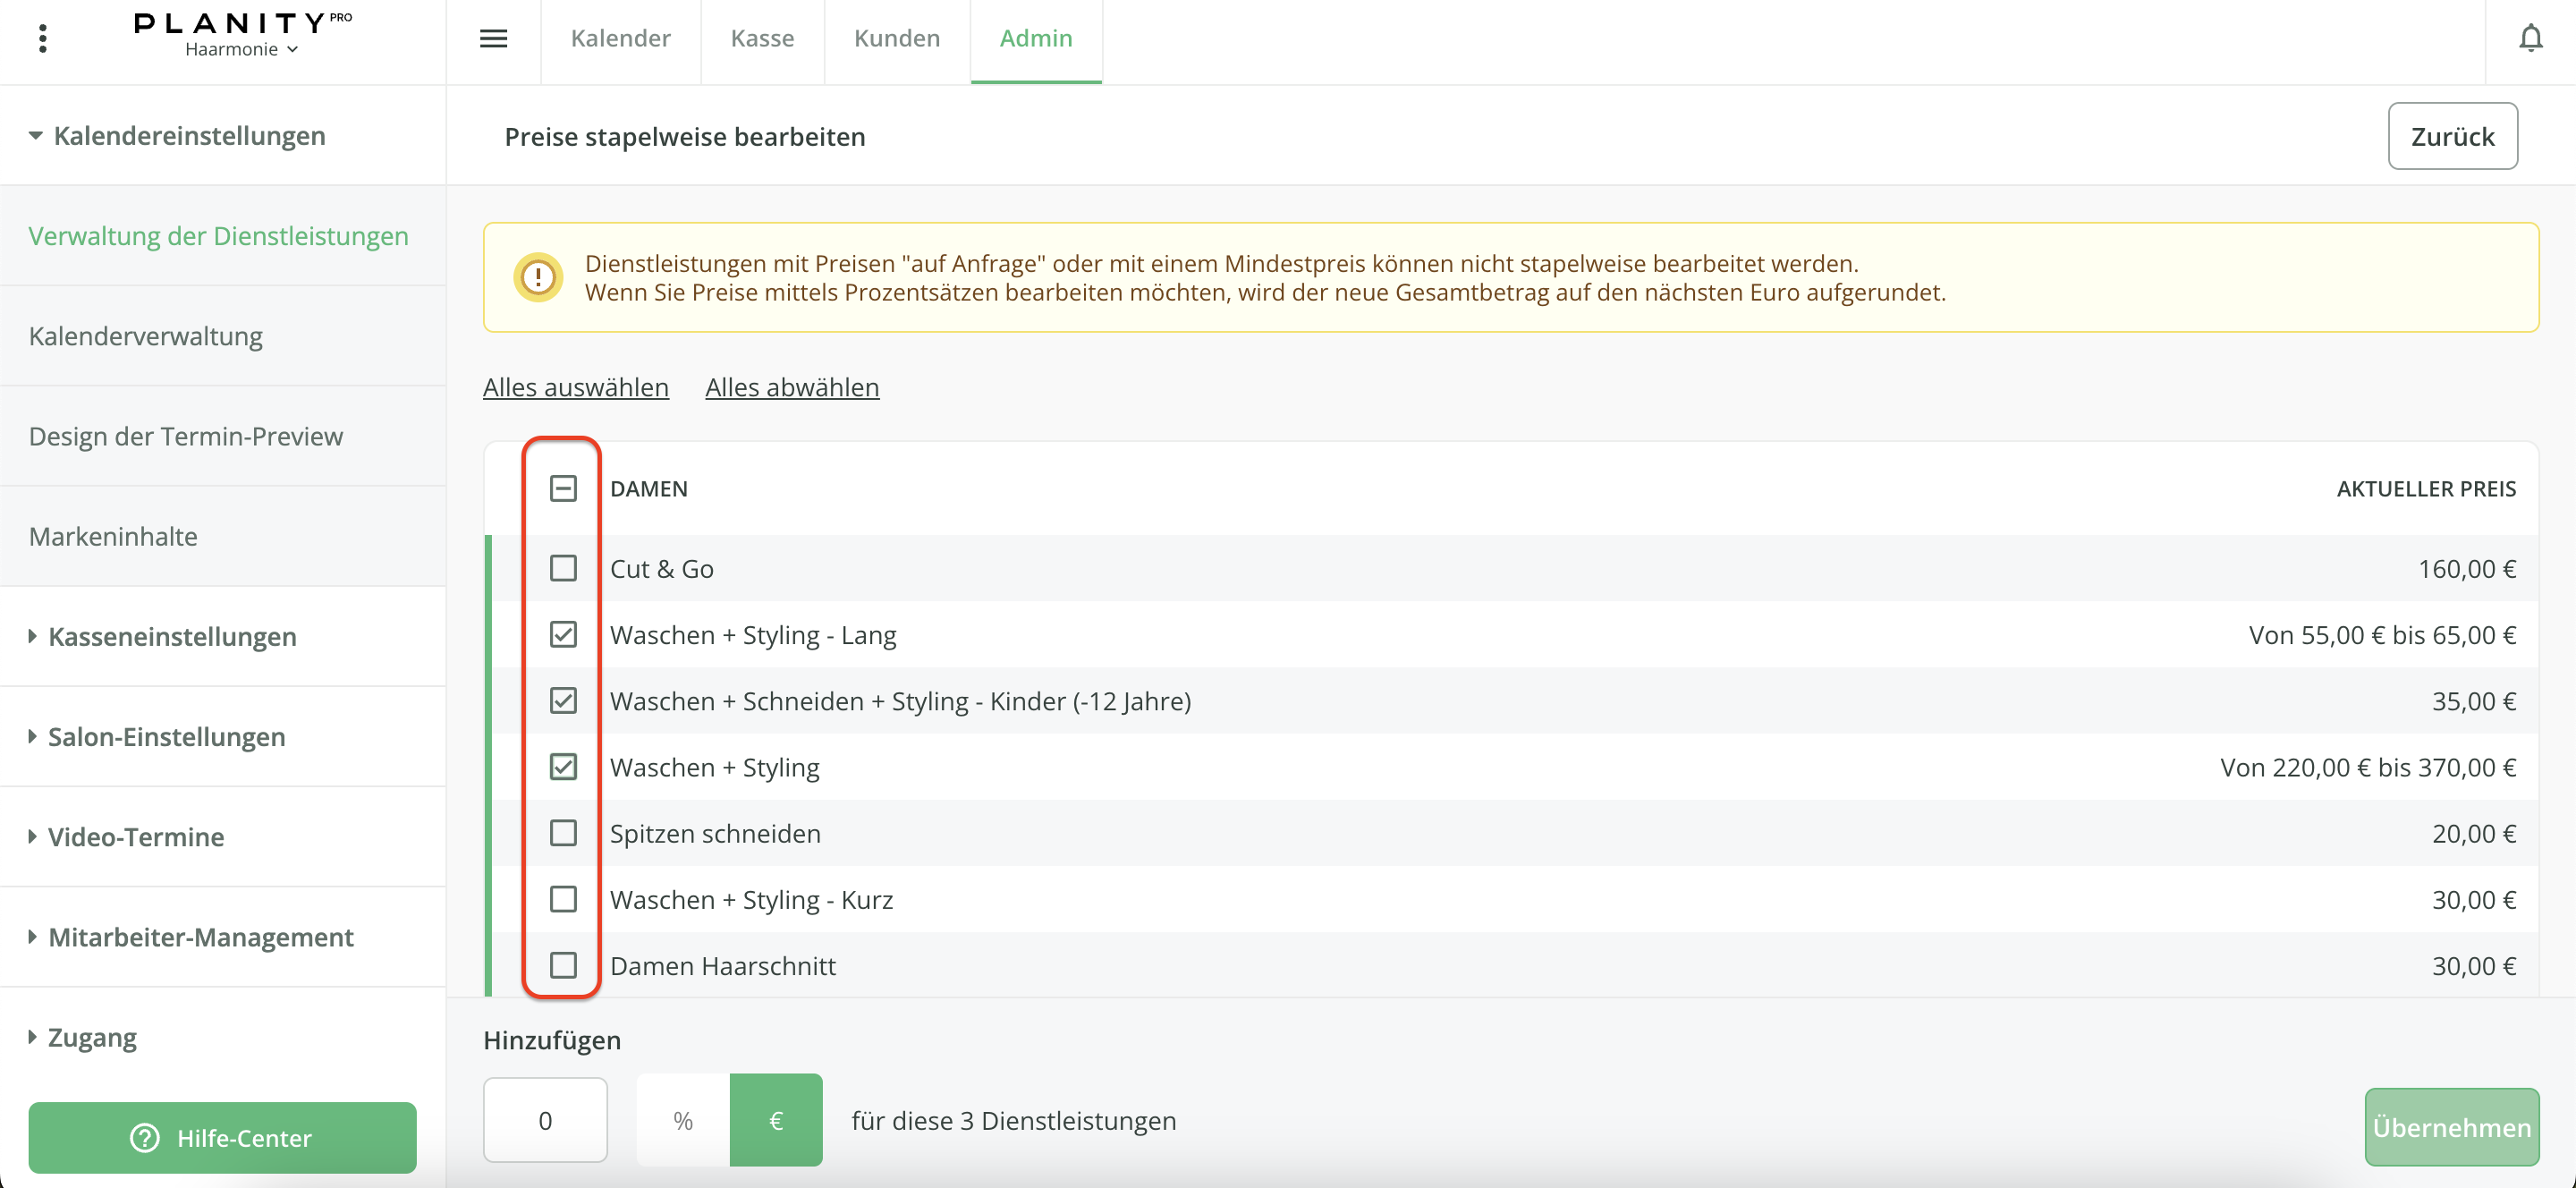
Task: Open the notifications bell
Action: [x=2530, y=38]
